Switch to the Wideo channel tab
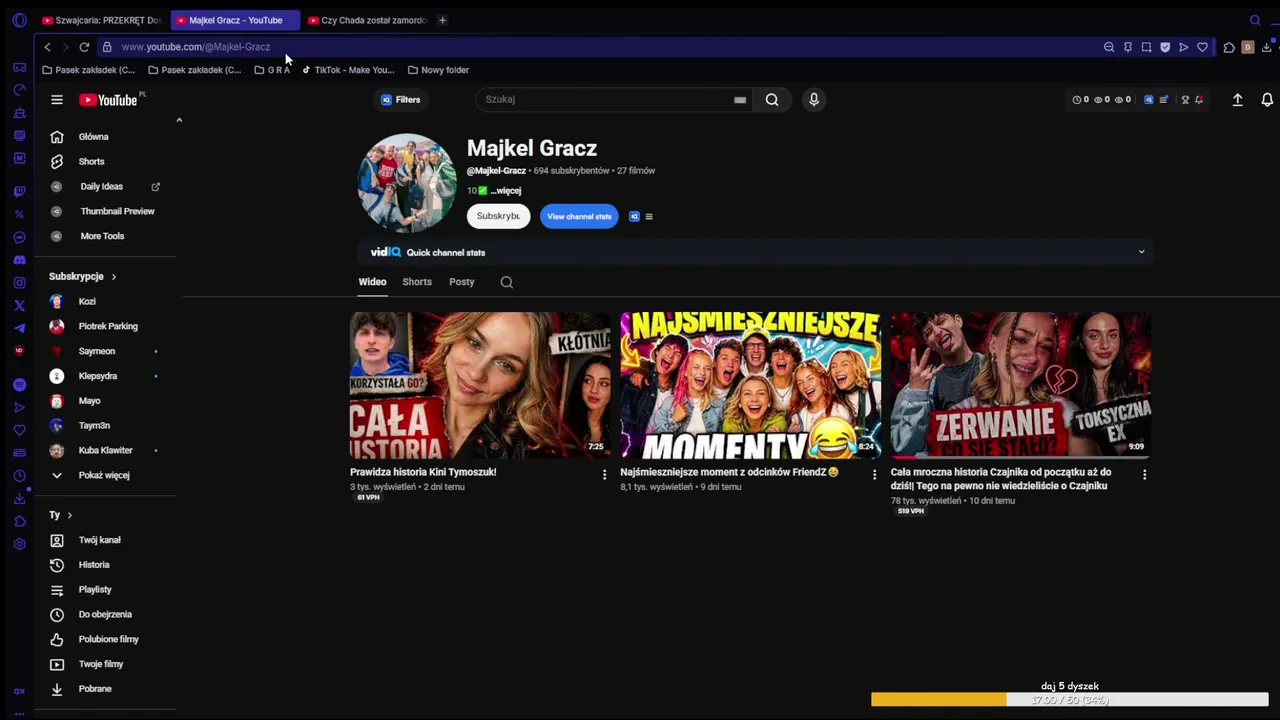Image resolution: width=1280 pixels, height=720 pixels. 372,282
